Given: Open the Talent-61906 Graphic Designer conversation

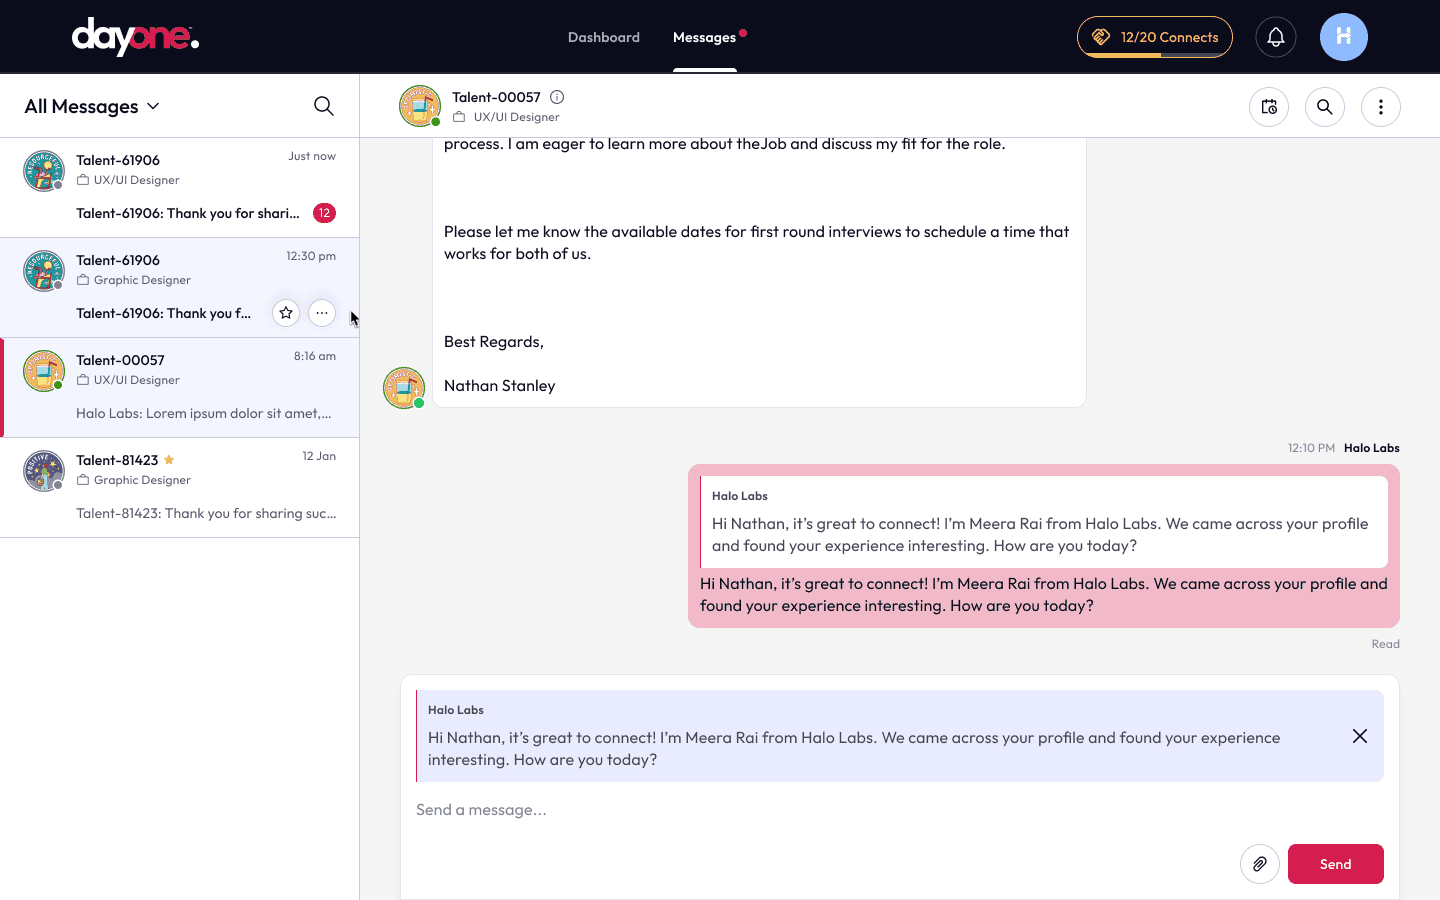Looking at the screenshot, I should [180, 288].
